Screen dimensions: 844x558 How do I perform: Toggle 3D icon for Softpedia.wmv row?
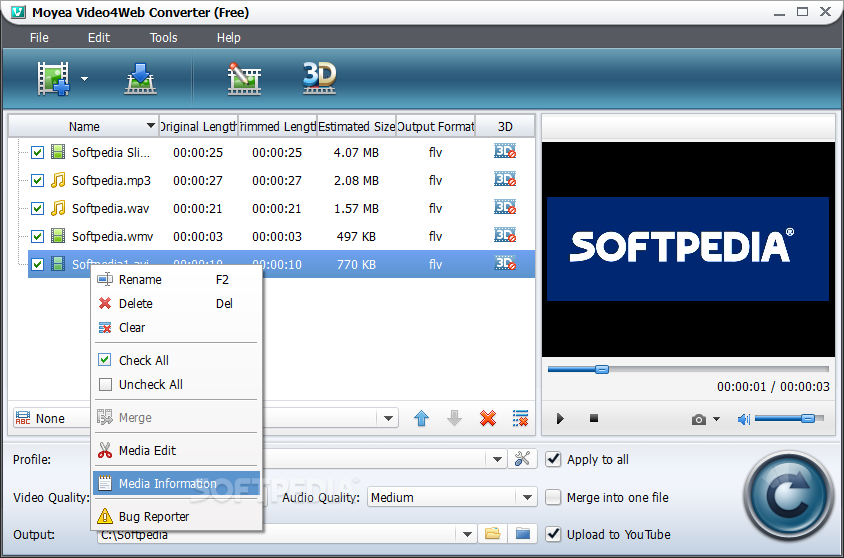click(505, 235)
